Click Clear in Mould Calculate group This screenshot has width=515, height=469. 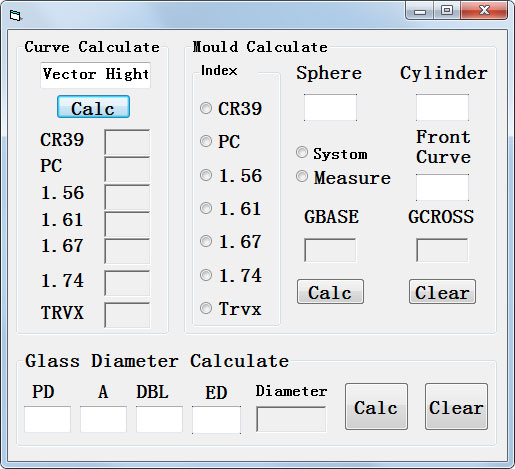point(442,292)
